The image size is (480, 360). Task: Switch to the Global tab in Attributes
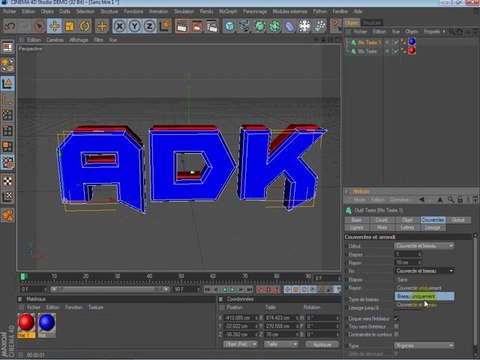coord(458,220)
